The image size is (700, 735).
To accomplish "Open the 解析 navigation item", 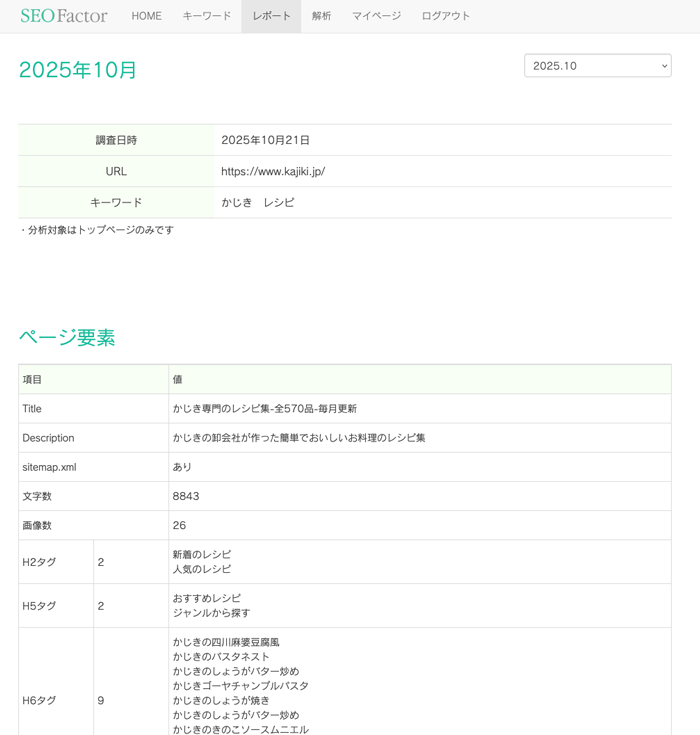I will click(x=321, y=16).
